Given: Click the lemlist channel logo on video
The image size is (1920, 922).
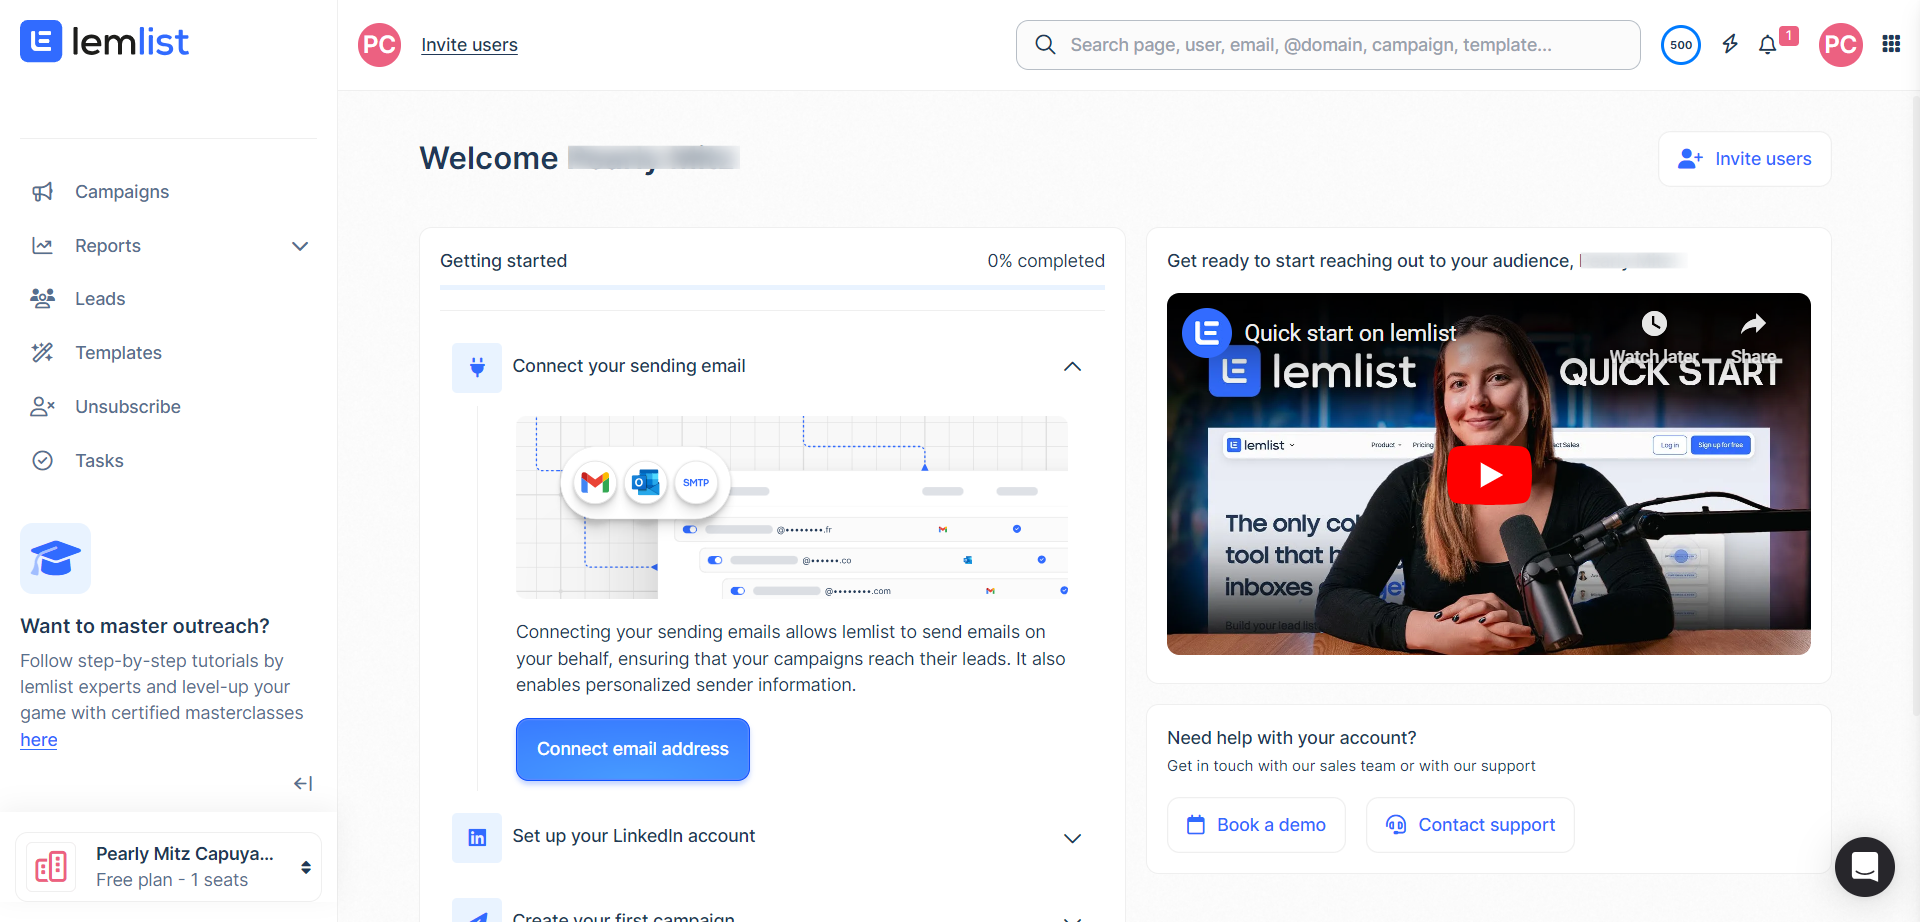Looking at the screenshot, I should pos(1207,333).
